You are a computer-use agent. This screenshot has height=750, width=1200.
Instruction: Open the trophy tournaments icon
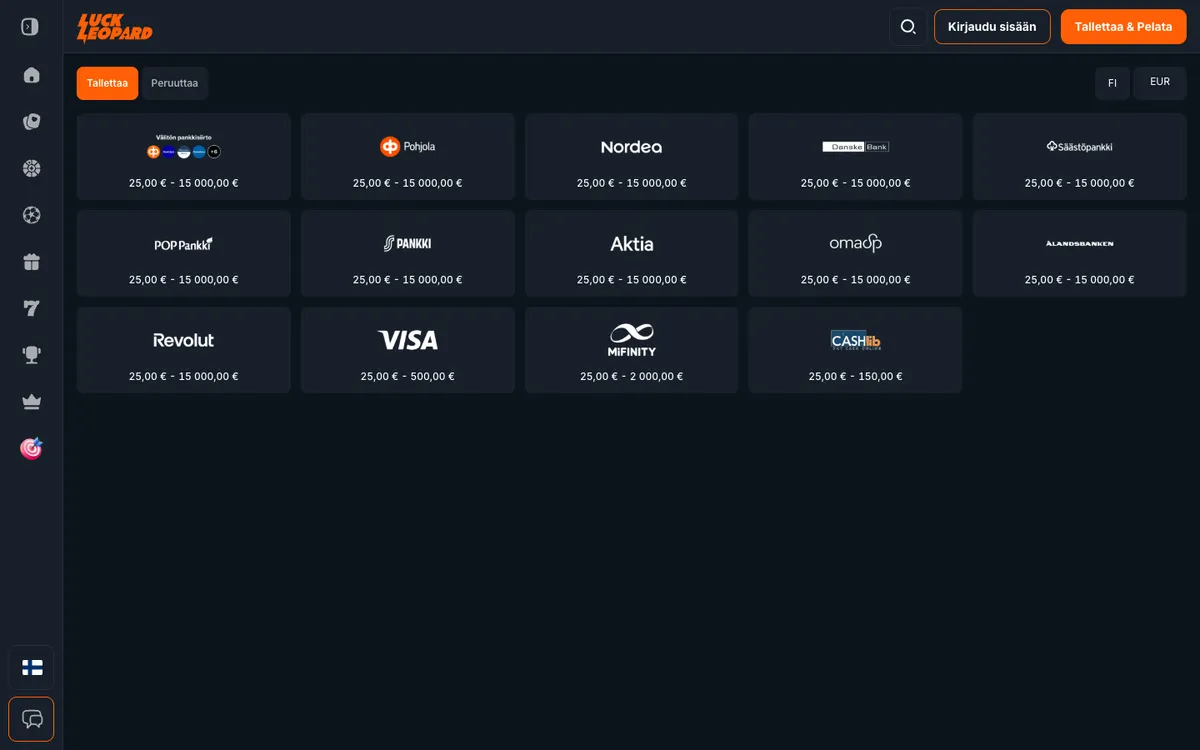coord(31,354)
